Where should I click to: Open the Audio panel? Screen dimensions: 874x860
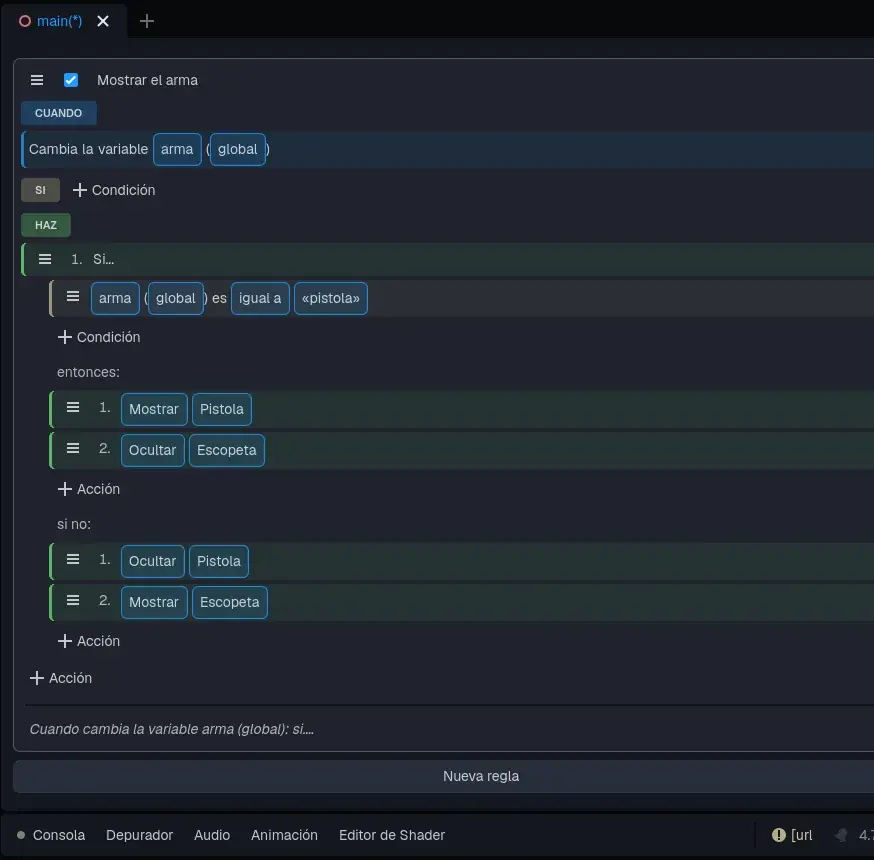click(212, 835)
